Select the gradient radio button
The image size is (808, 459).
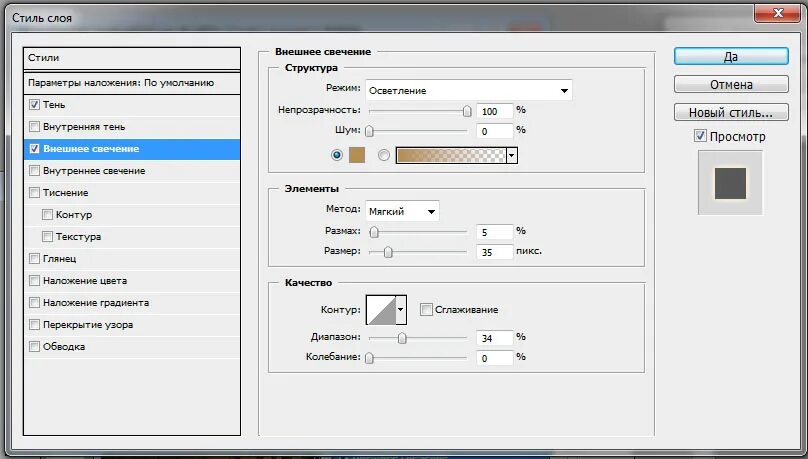click(384, 155)
